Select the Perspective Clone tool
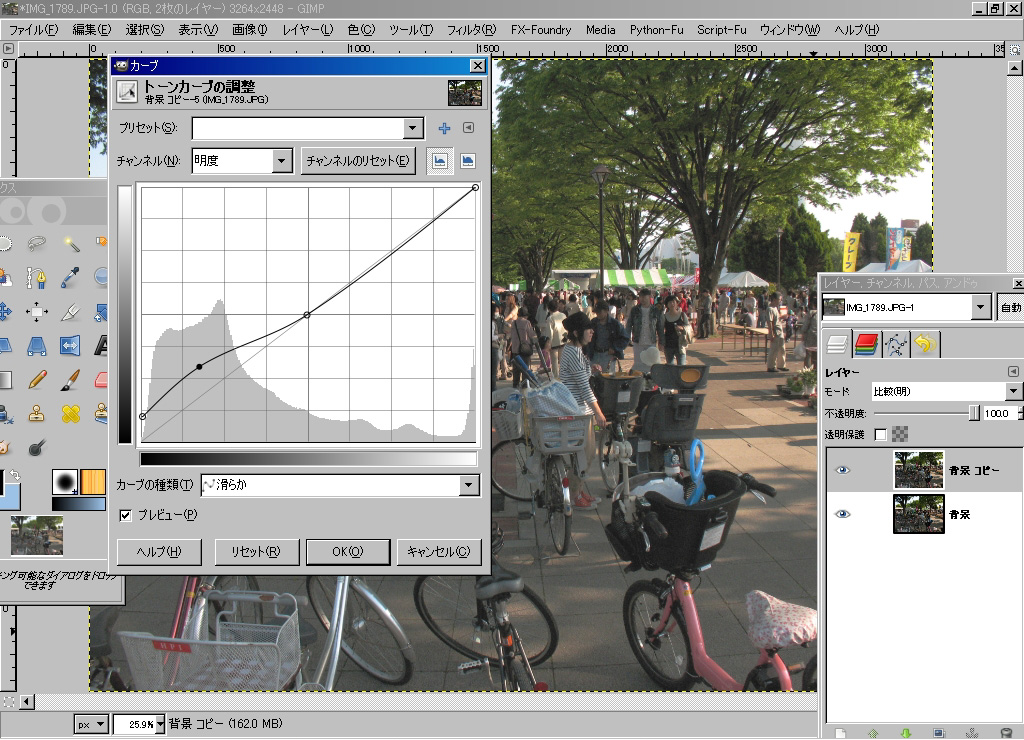 (x=101, y=413)
